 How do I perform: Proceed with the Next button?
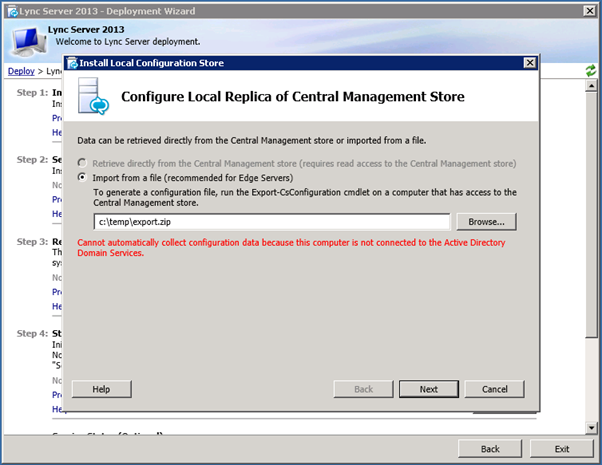[x=428, y=389]
